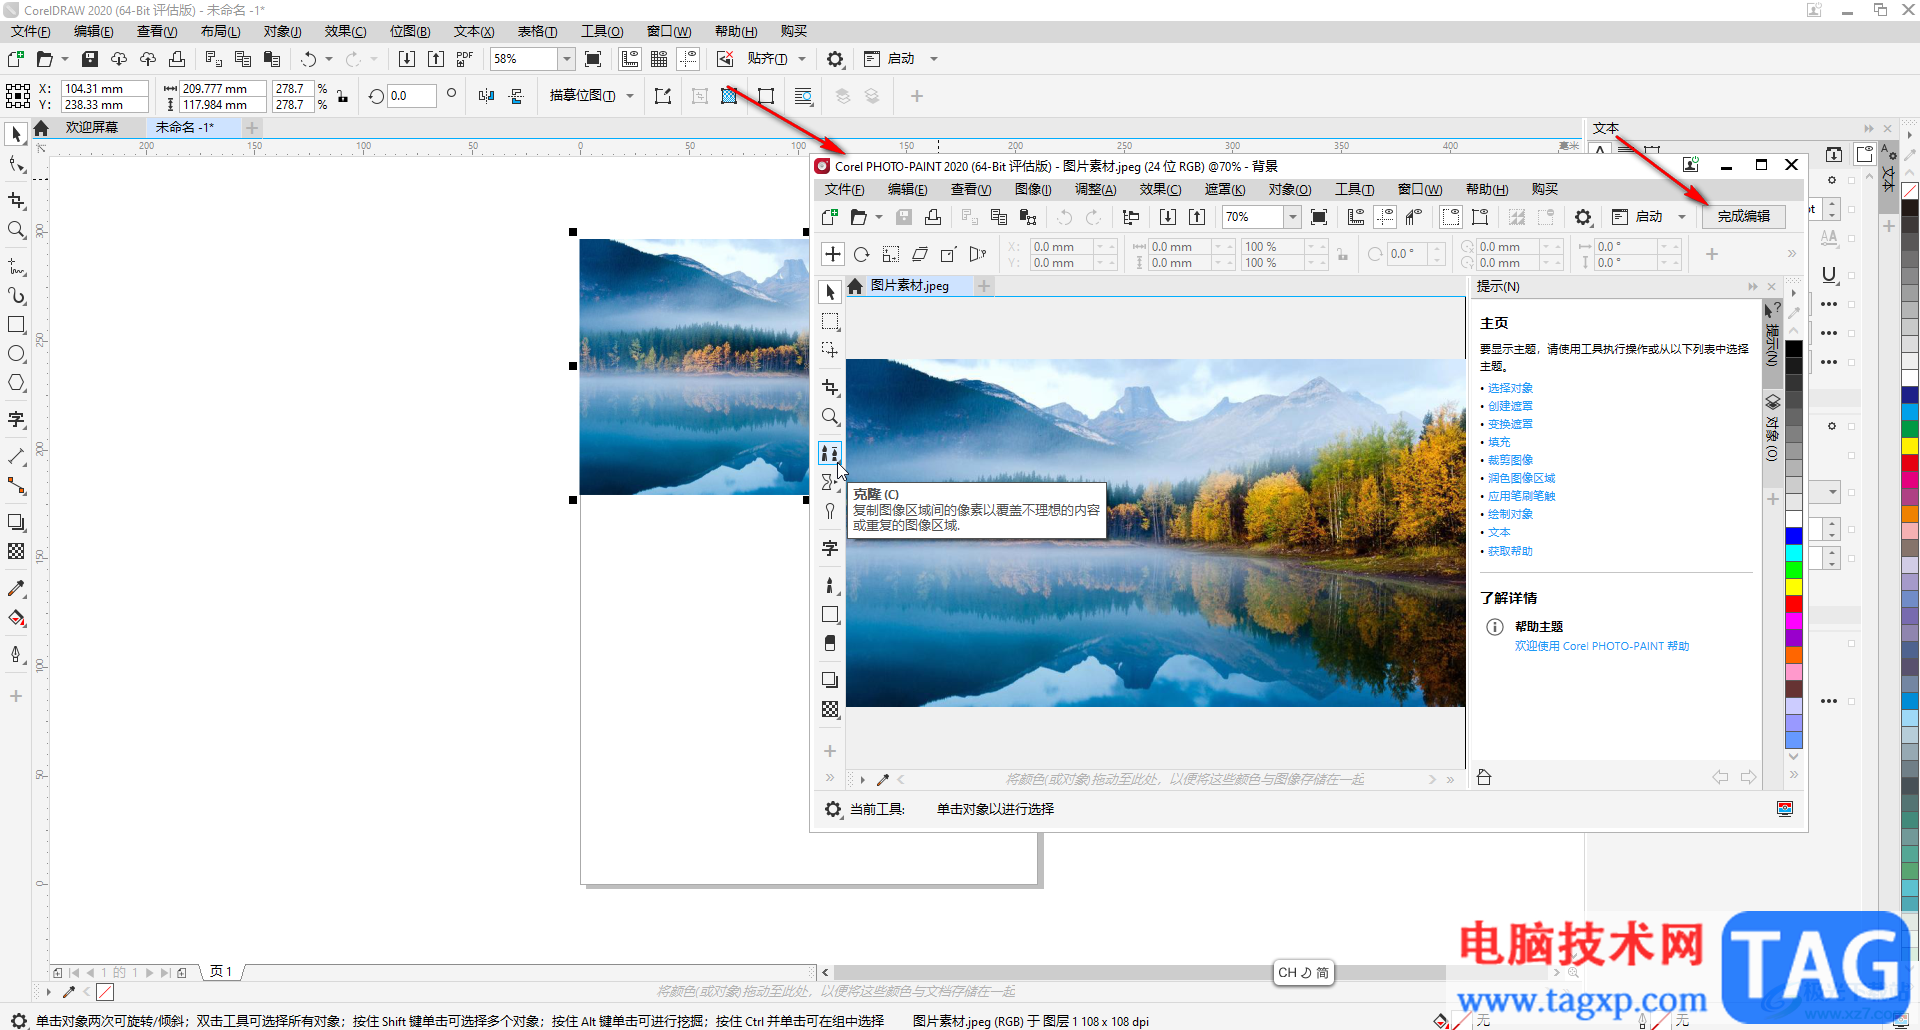This screenshot has height=1030, width=1920.
Task: Click the rotation angle field in CorelDRAW
Action: point(412,96)
